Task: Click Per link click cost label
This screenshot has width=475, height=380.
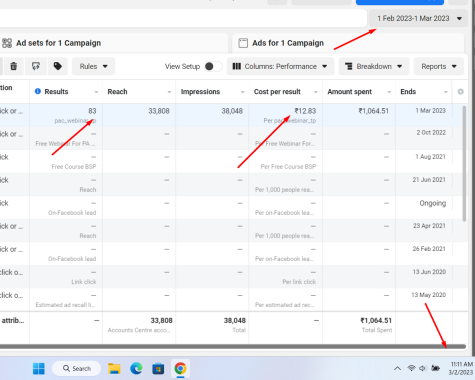Action: coord(299,282)
